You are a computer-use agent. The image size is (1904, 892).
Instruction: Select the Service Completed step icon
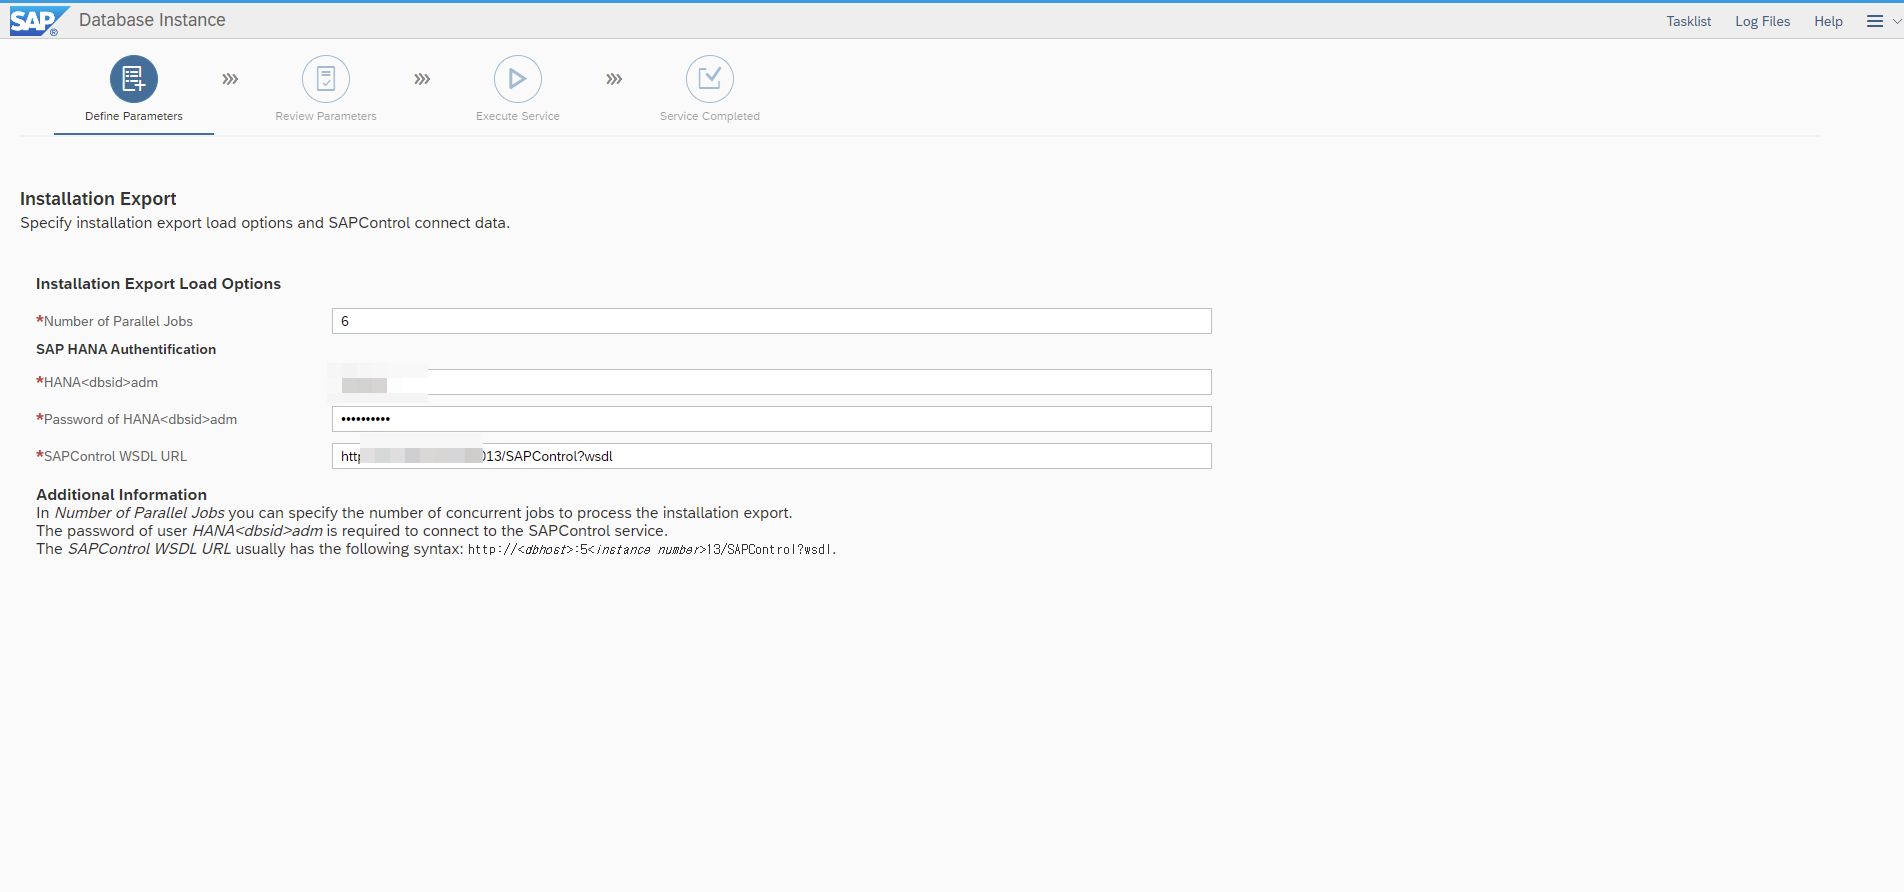(x=710, y=79)
